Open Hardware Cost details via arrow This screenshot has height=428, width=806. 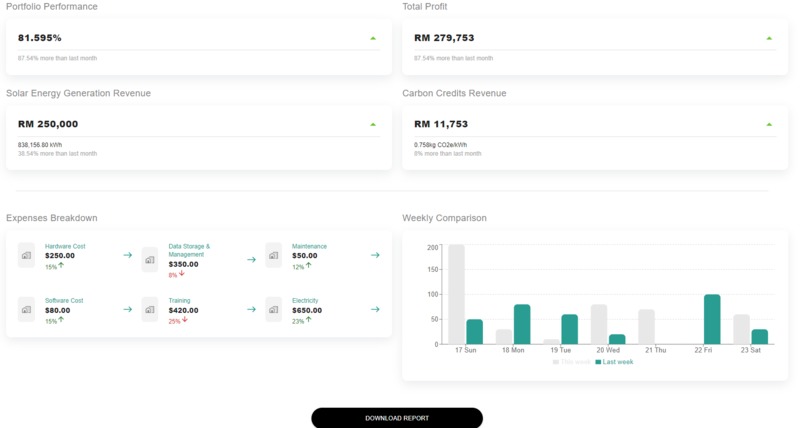click(x=127, y=255)
